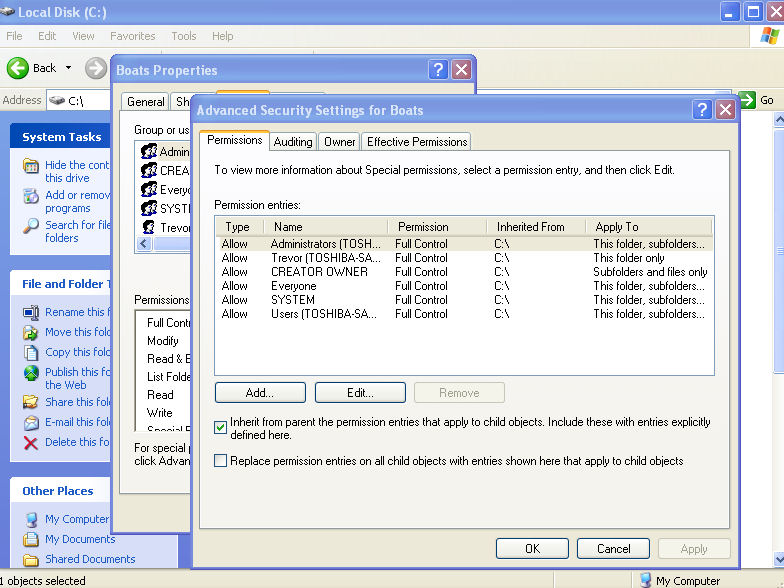Screen dimensions: 784x588
Task: Click the green Go arrow icon
Action: [x=747, y=100]
